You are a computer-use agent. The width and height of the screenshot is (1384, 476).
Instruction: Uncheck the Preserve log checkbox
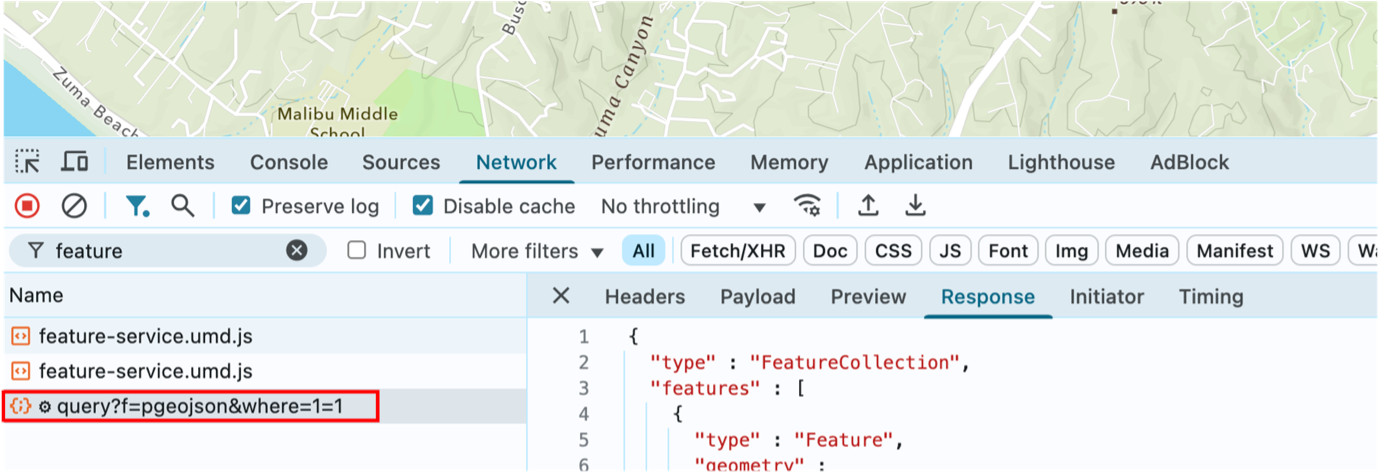tap(241, 206)
